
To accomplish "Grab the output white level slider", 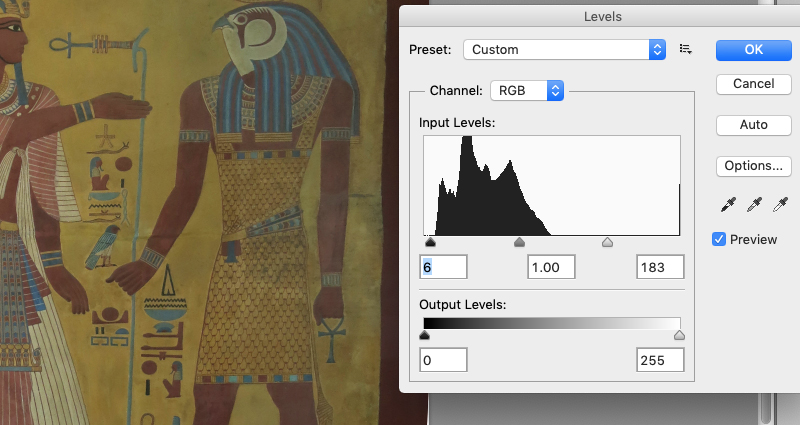I will [x=679, y=335].
